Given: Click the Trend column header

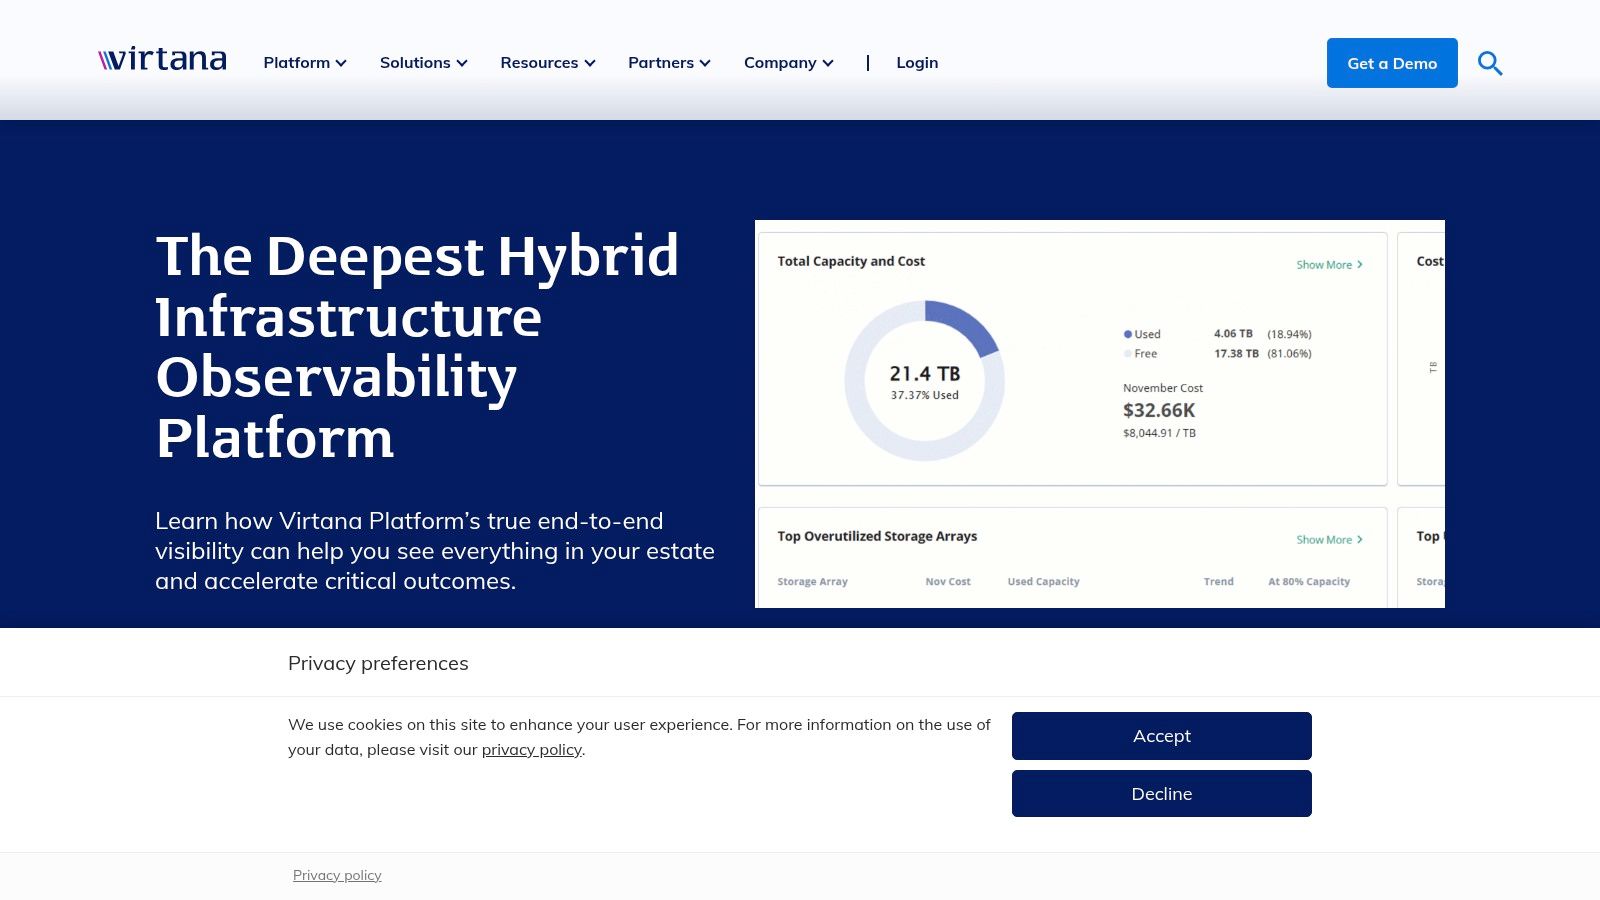Looking at the screenshot, I should (1218, 581).
